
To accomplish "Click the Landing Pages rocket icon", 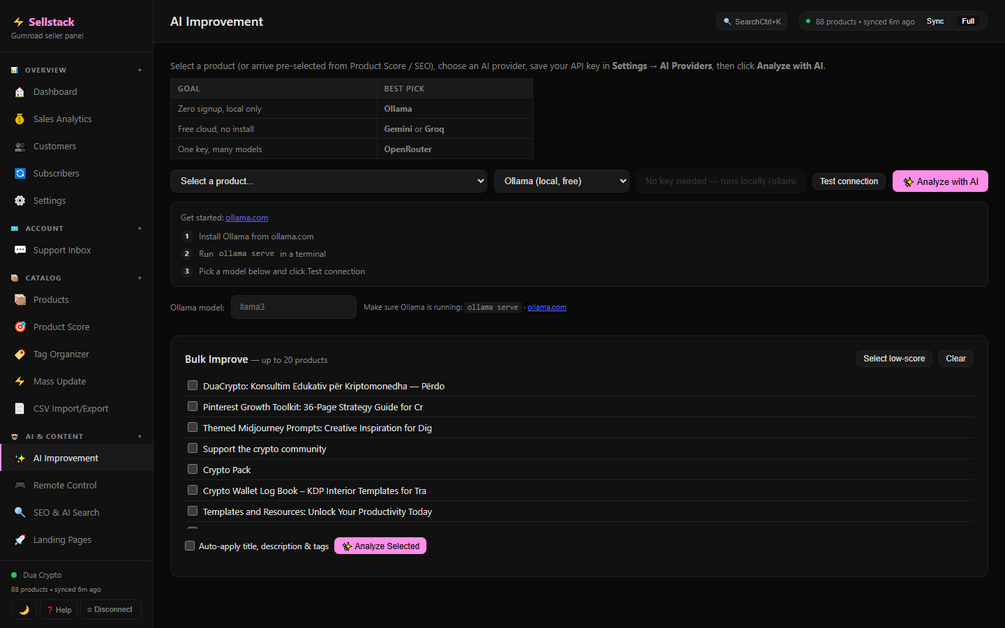I will click(20, 540).
